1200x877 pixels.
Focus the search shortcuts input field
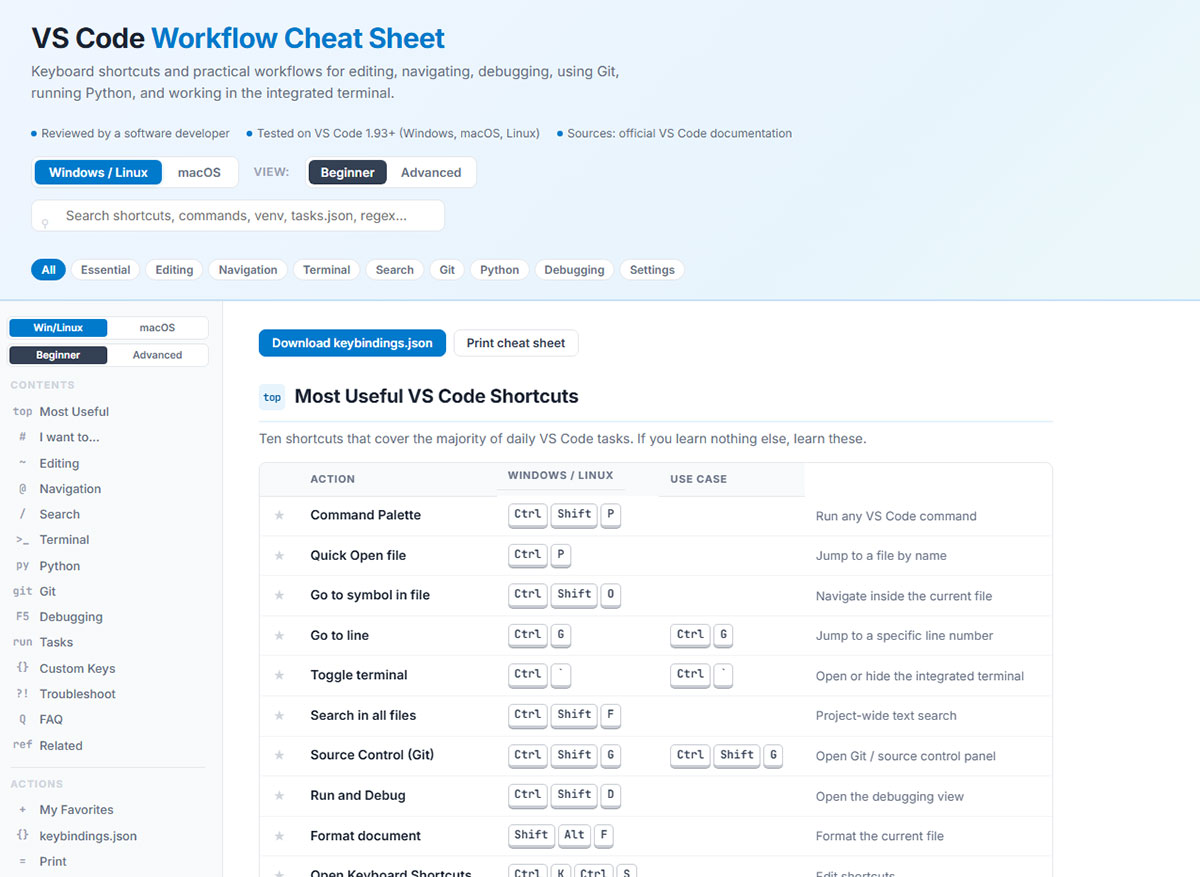(x=238, y=216)
